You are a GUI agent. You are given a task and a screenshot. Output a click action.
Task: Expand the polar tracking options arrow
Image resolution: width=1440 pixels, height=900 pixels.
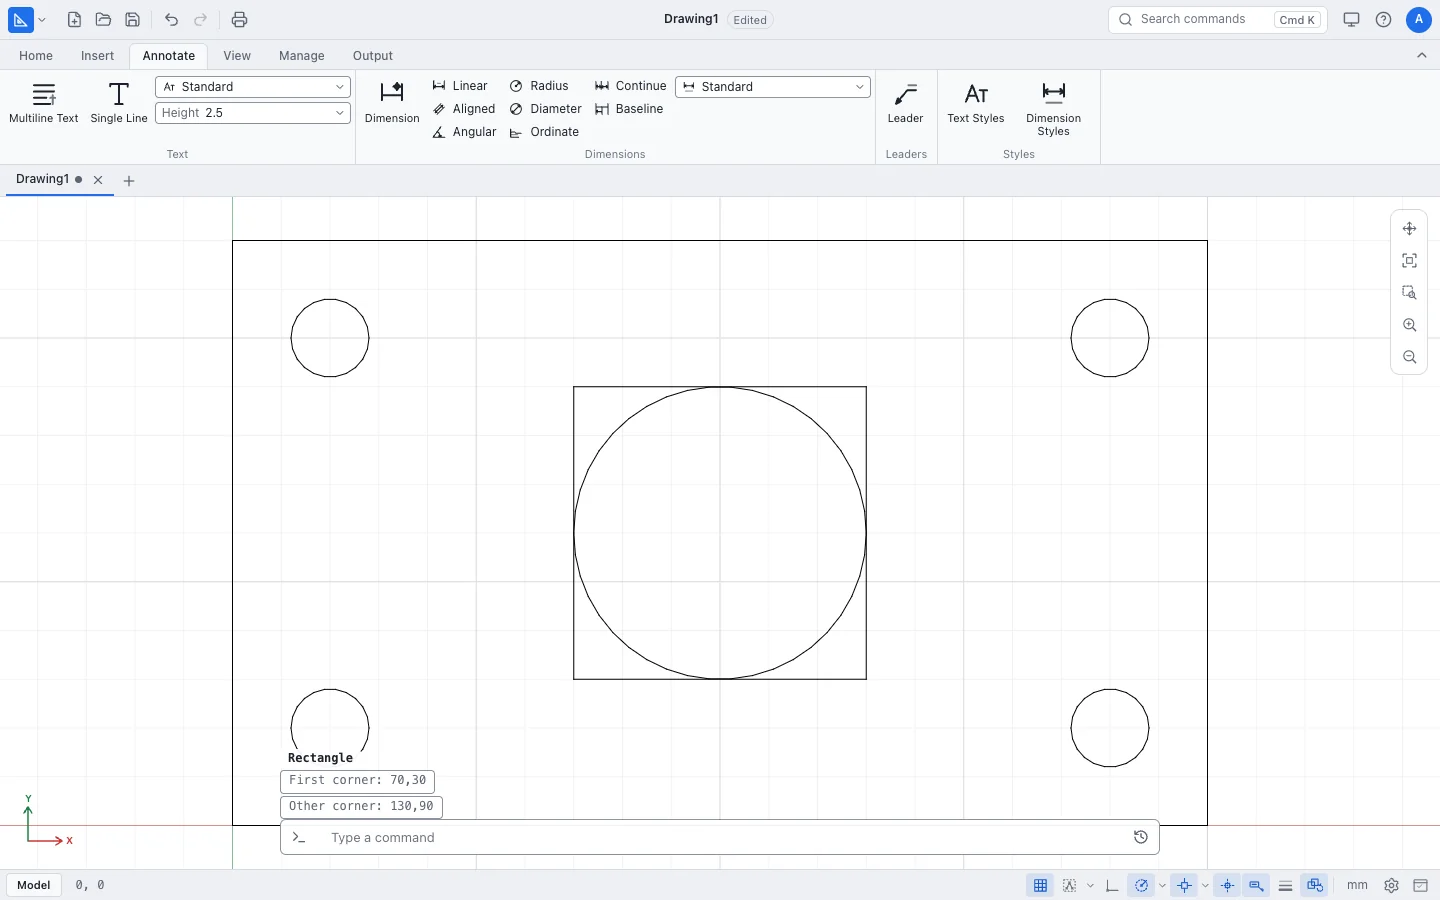click(x=1162, y=885)
